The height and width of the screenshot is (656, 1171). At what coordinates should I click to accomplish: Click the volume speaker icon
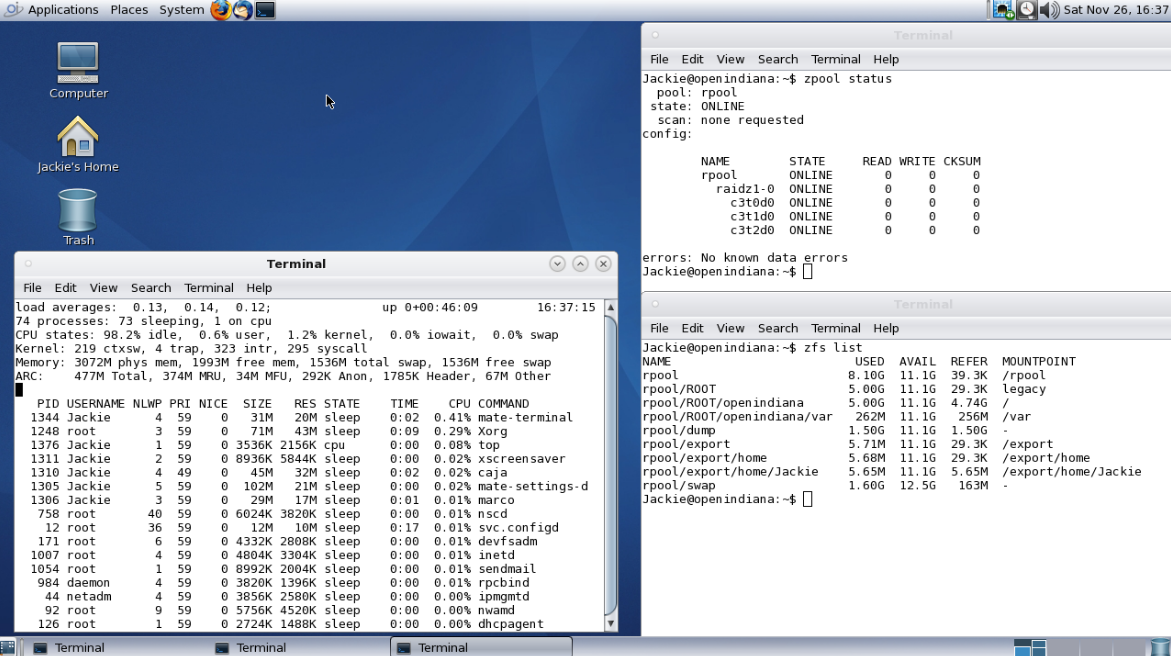point(1049,10)
